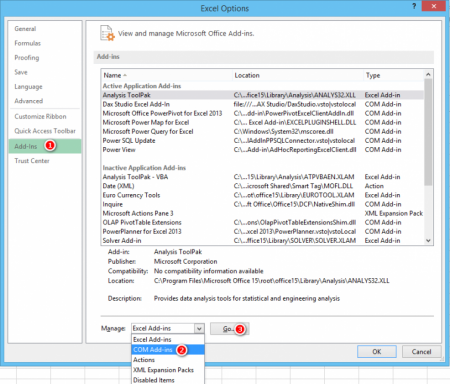Viewport: 450px width, 384px height.
Task: Close the Excel Options dialog
Action: coord(434,6)
